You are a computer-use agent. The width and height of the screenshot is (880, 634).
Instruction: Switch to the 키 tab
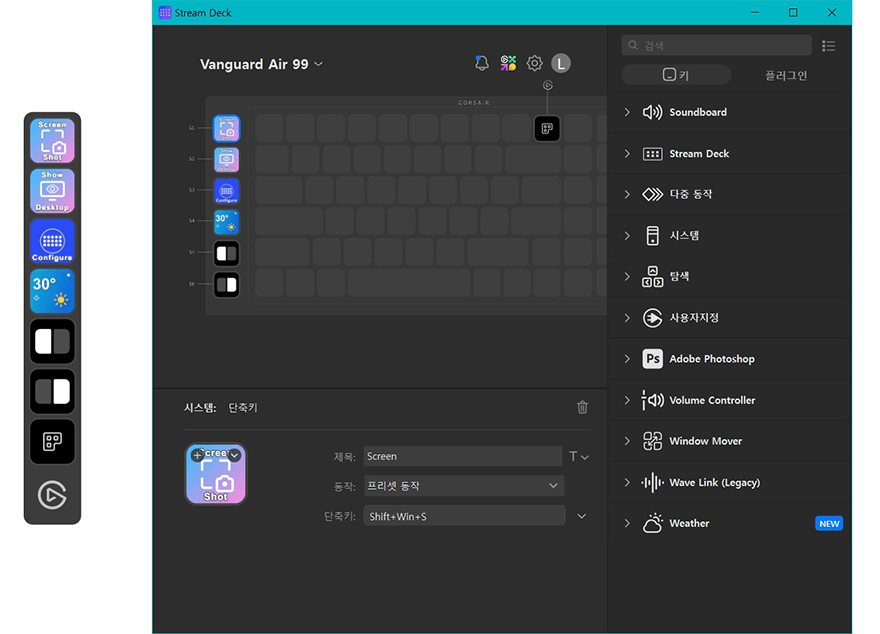[x=676, y=75]
